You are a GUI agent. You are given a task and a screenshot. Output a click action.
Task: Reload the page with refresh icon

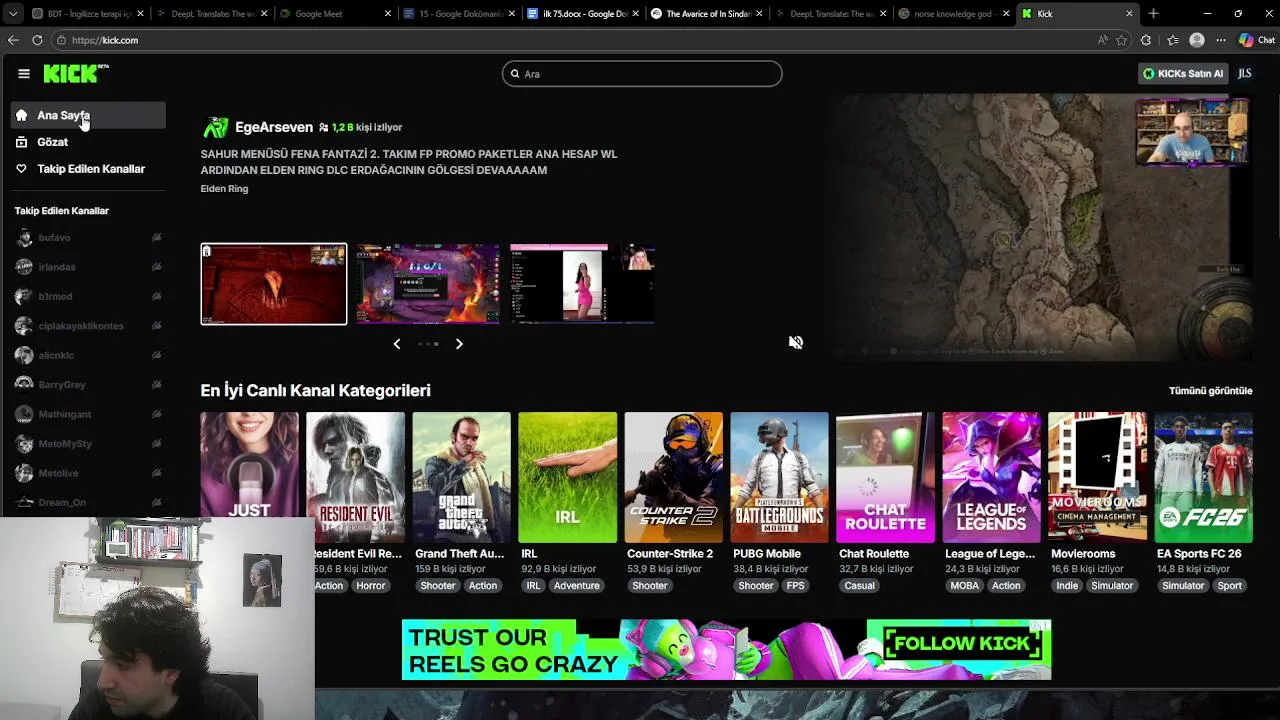point(37,40)
